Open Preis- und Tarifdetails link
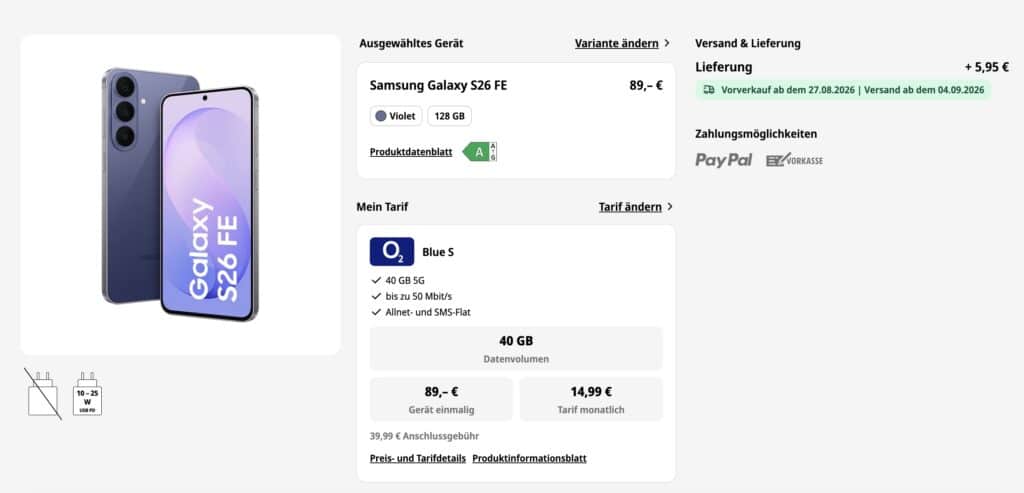Image resolution: width=1024 pixels, height=493 pixels. (417, 458)
